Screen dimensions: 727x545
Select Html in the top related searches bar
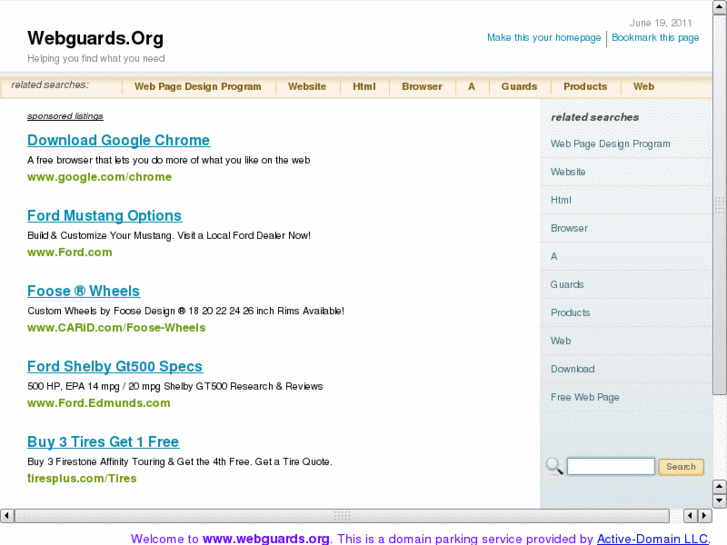point(364,87)
